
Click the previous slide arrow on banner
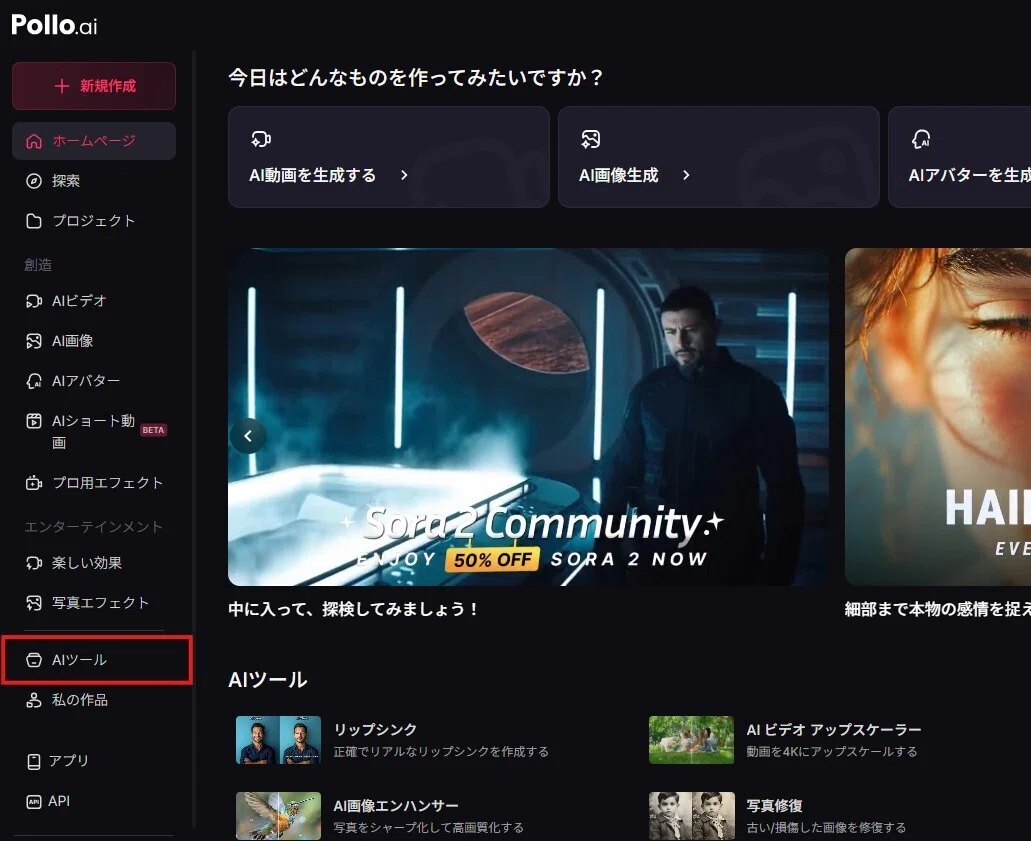click(x=248, y=436)
